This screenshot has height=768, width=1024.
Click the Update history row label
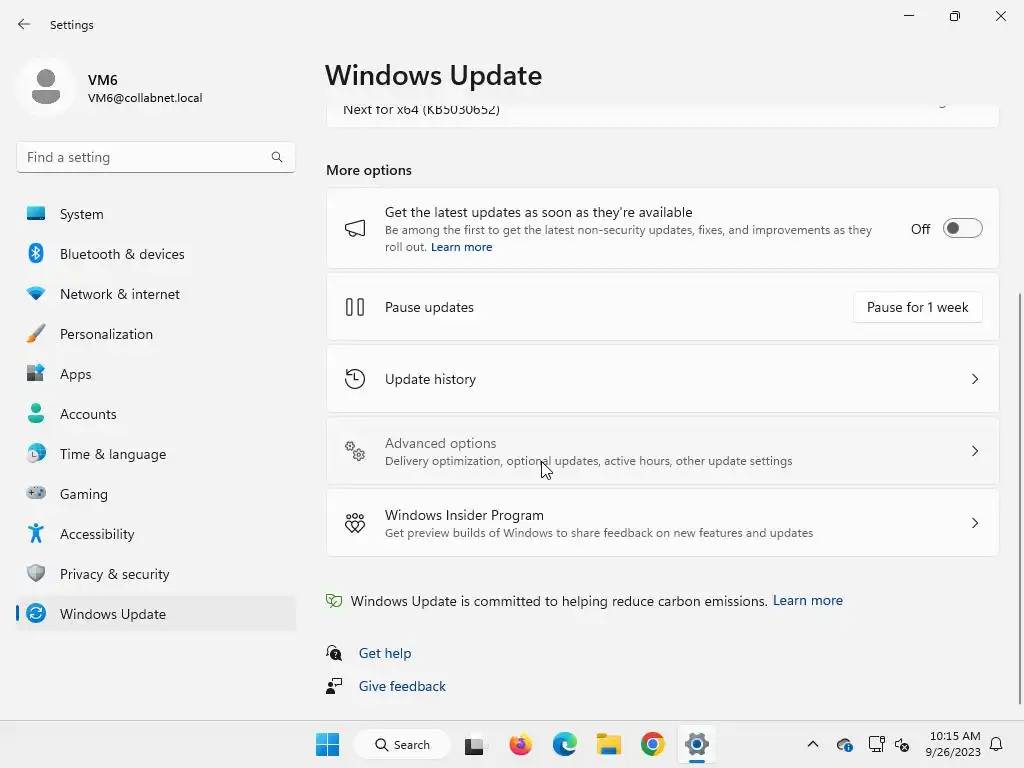(430, 379)
